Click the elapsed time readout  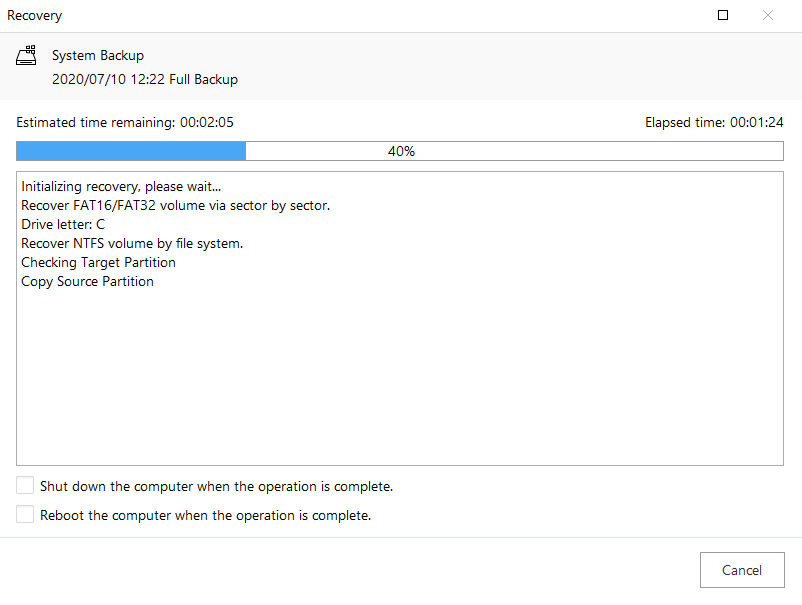[x=714, y=122]
